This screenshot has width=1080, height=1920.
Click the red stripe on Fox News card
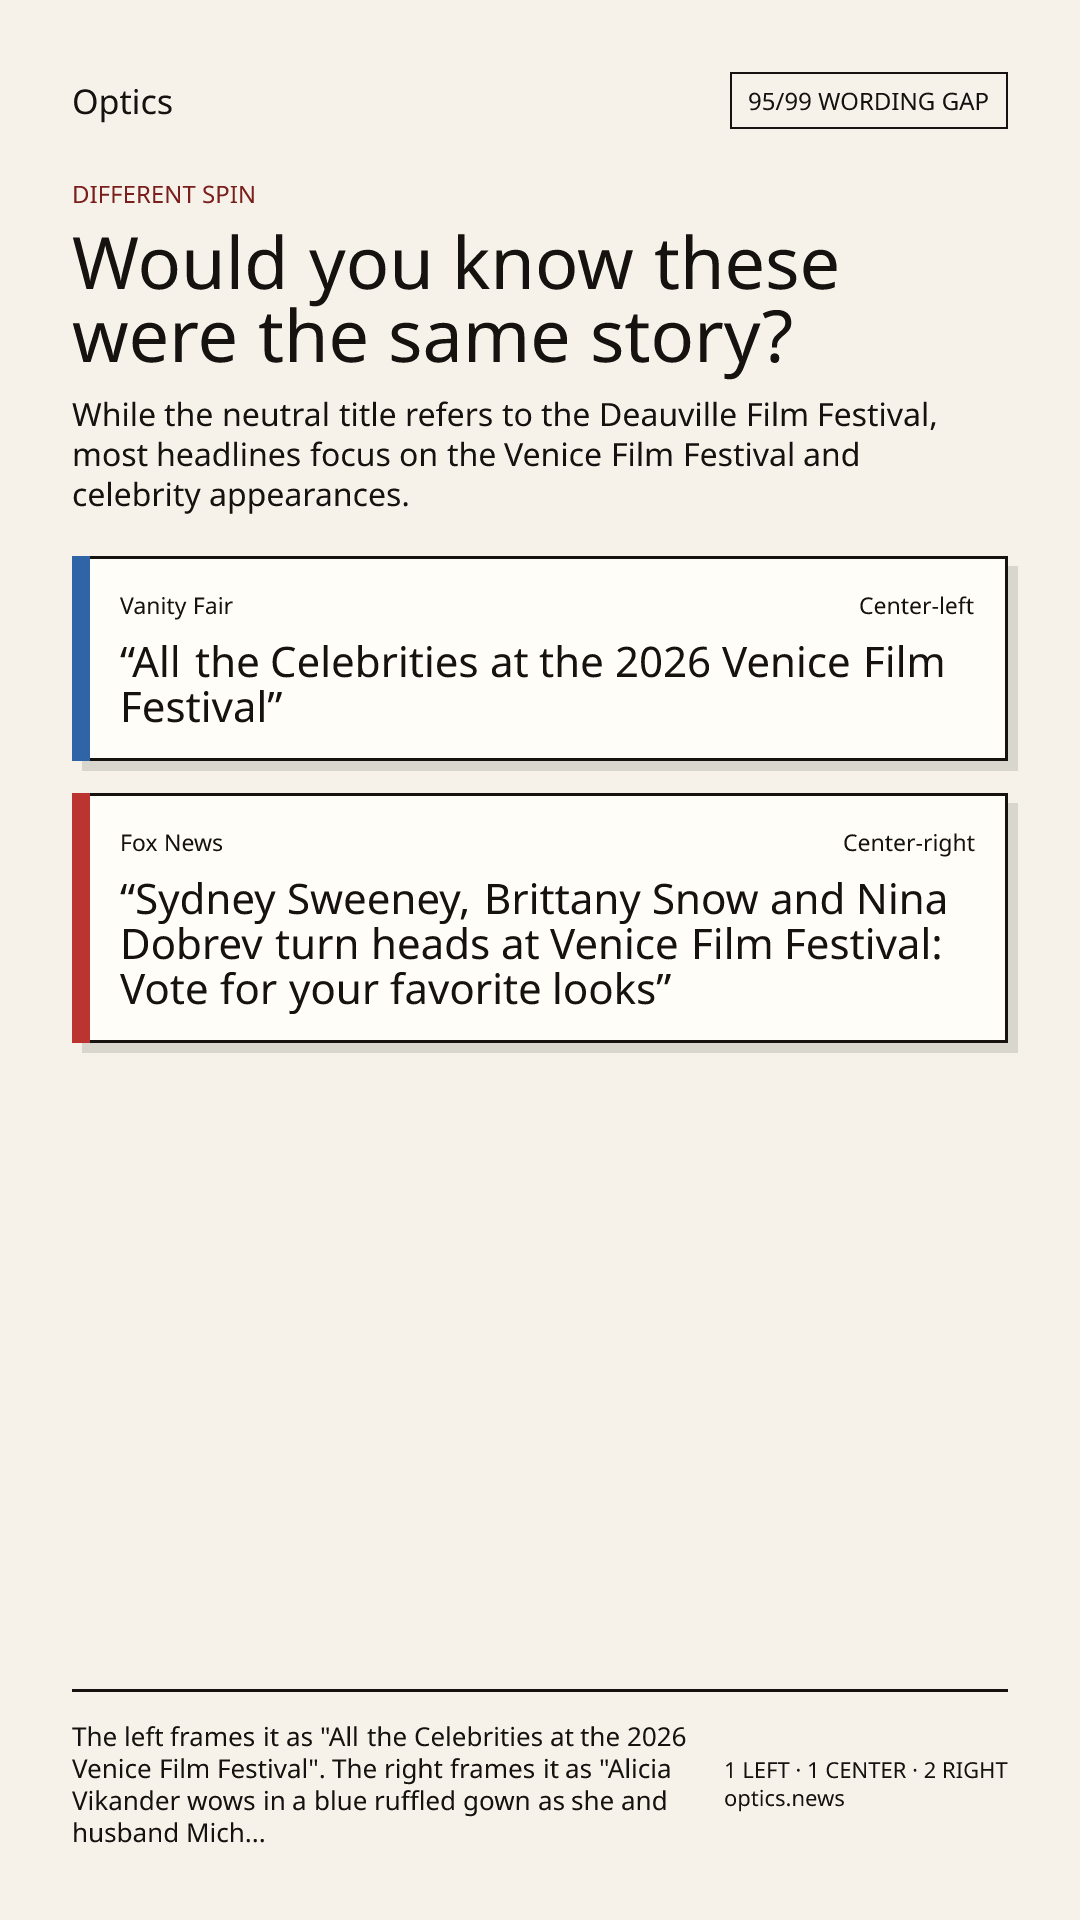[x=81, y=918]
